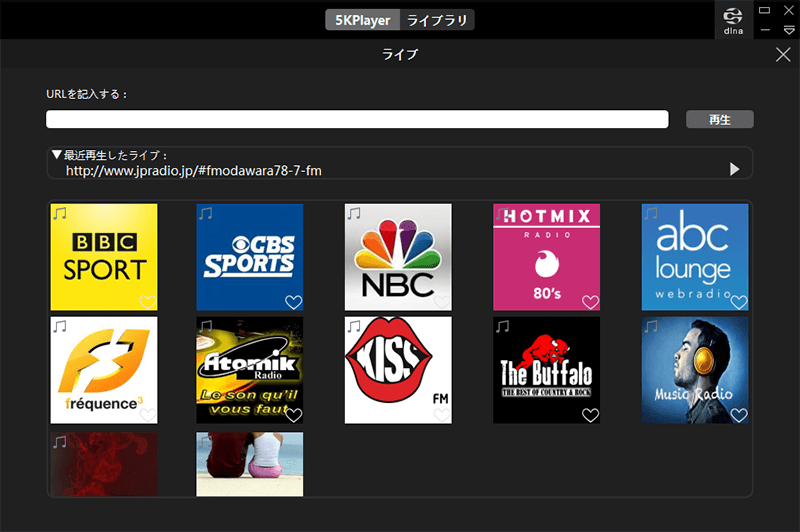Select the 5KPlayer tab

pyautogui.click(x=362, y=20)
